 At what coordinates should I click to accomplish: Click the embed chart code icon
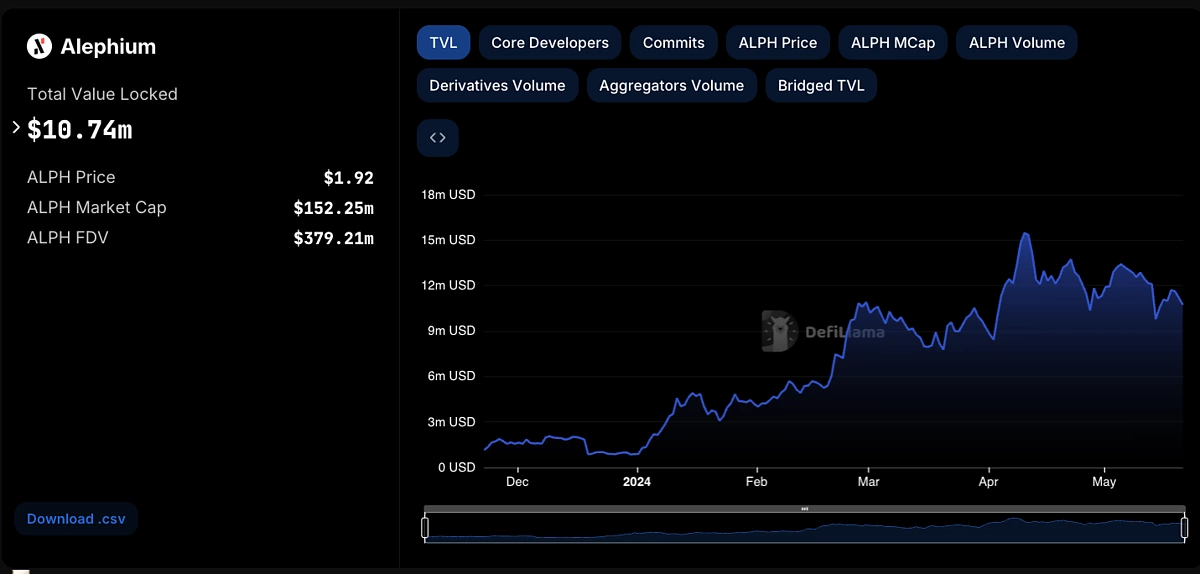437,138
